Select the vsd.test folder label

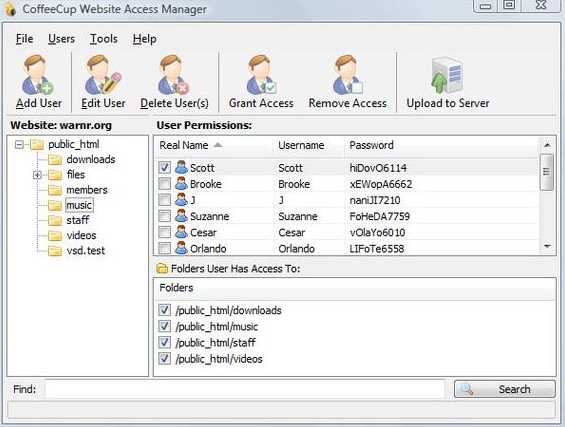click(x=86, y=251)
